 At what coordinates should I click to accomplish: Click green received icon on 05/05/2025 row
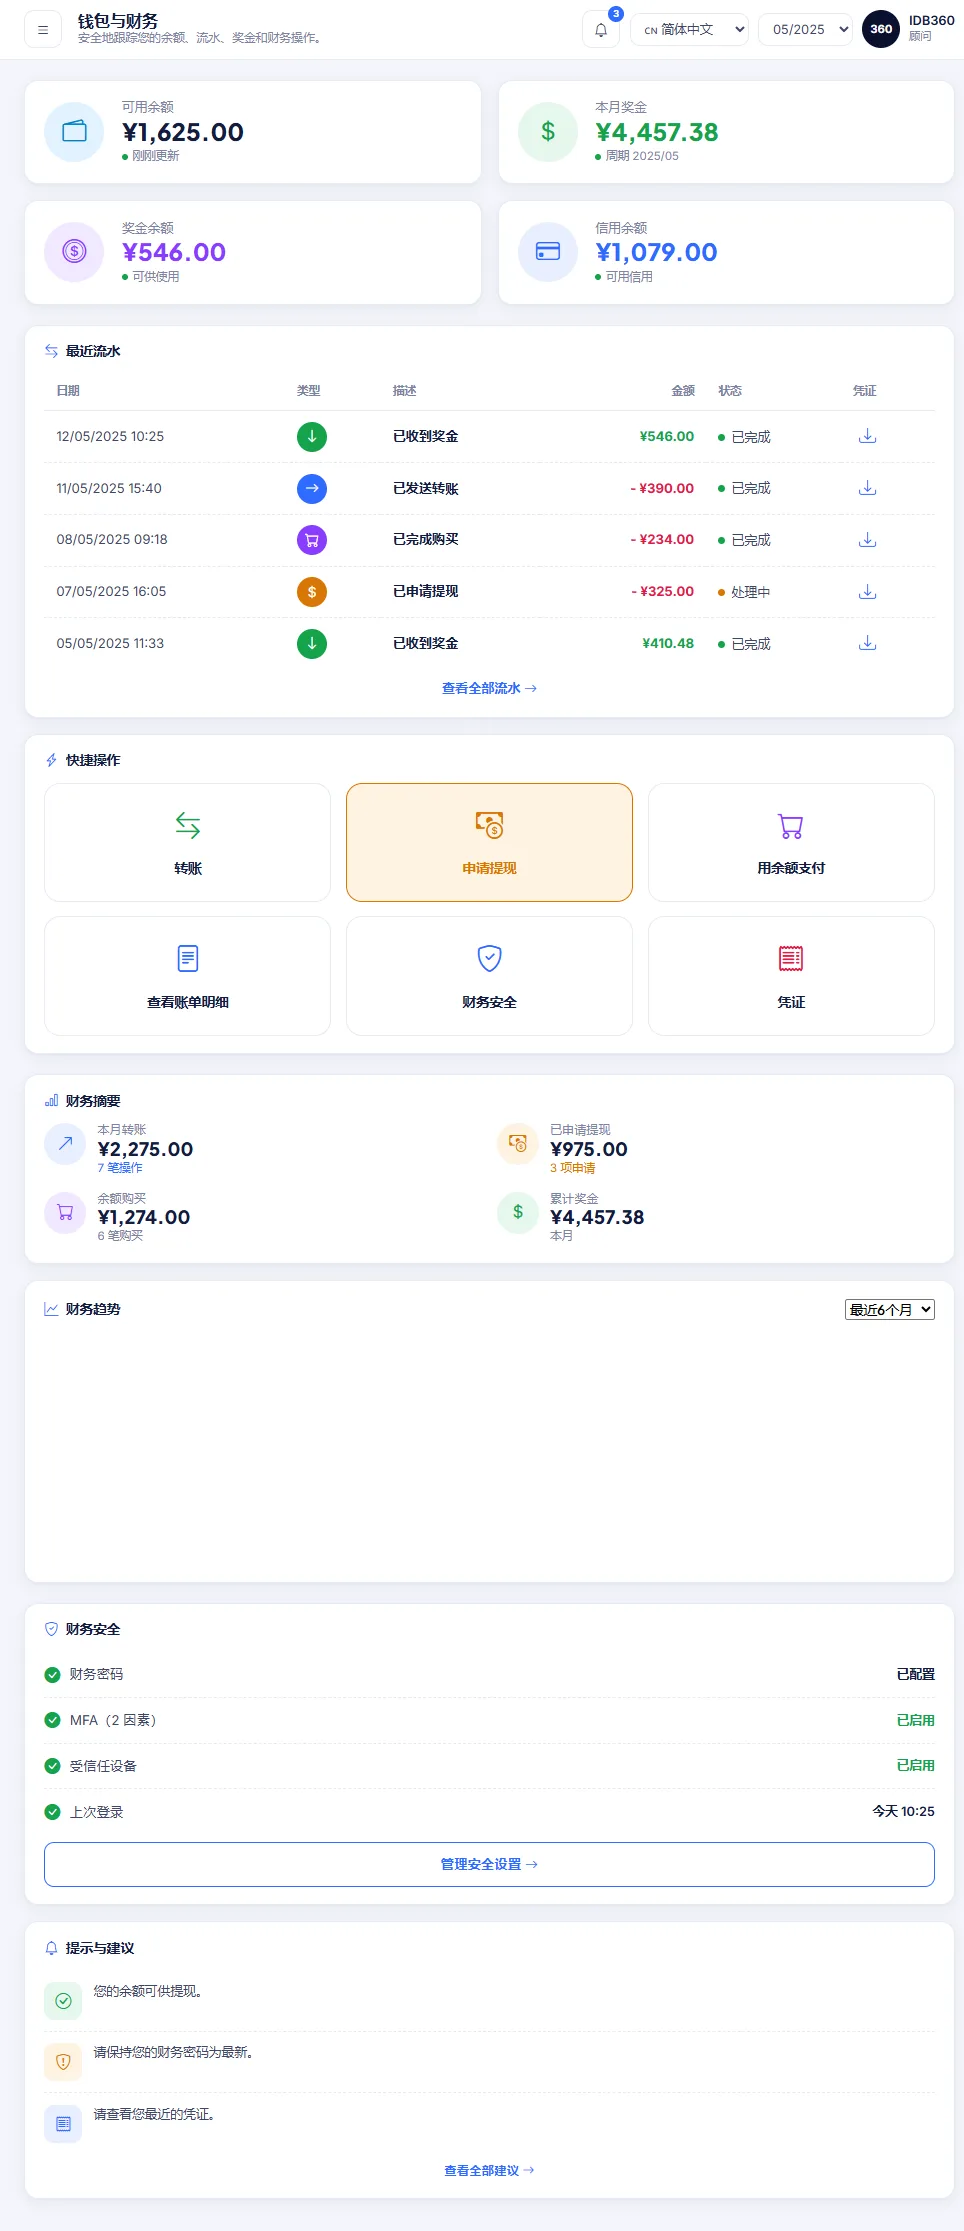312,643
